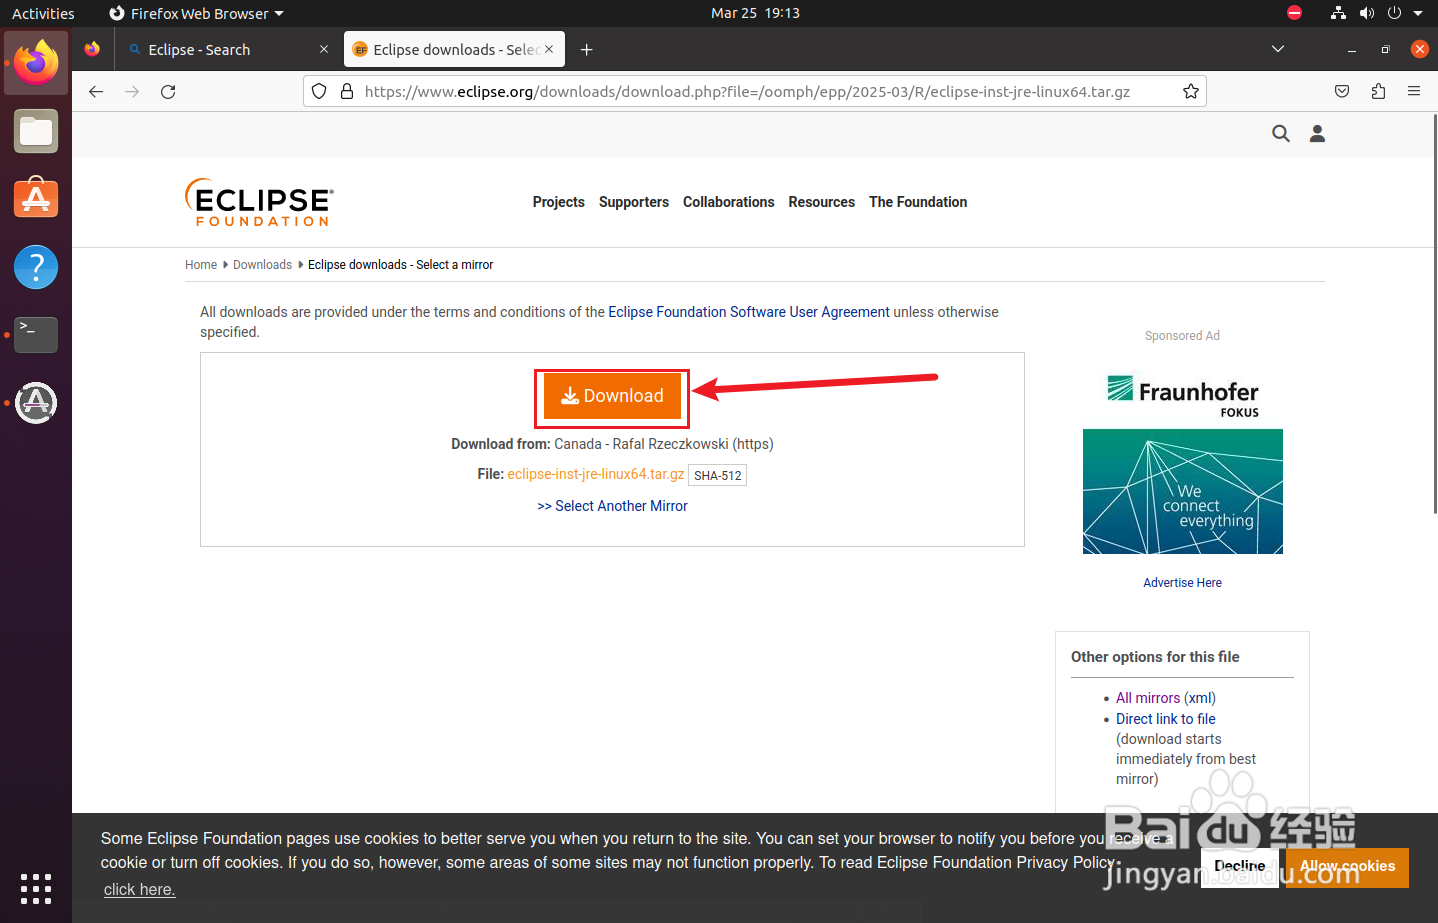The image size is (1438, 923).
Task: Show Applications grid in dock
Action: pos(36,888)
